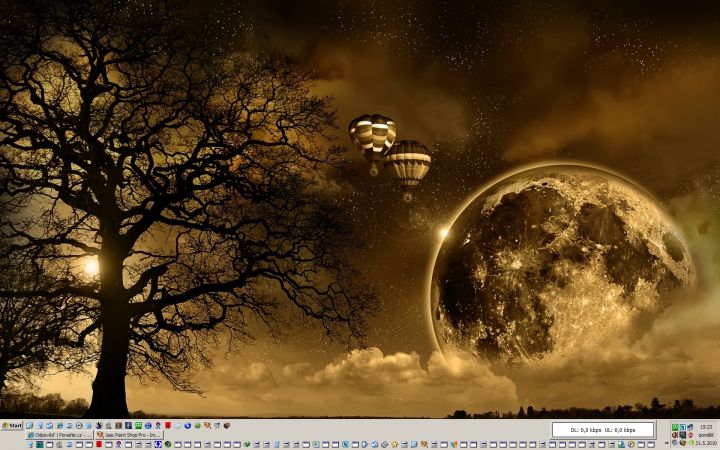The image size is (720, 450).
Task: Click the green smiley face quick launch icon
Action: [x=138, y=426]
